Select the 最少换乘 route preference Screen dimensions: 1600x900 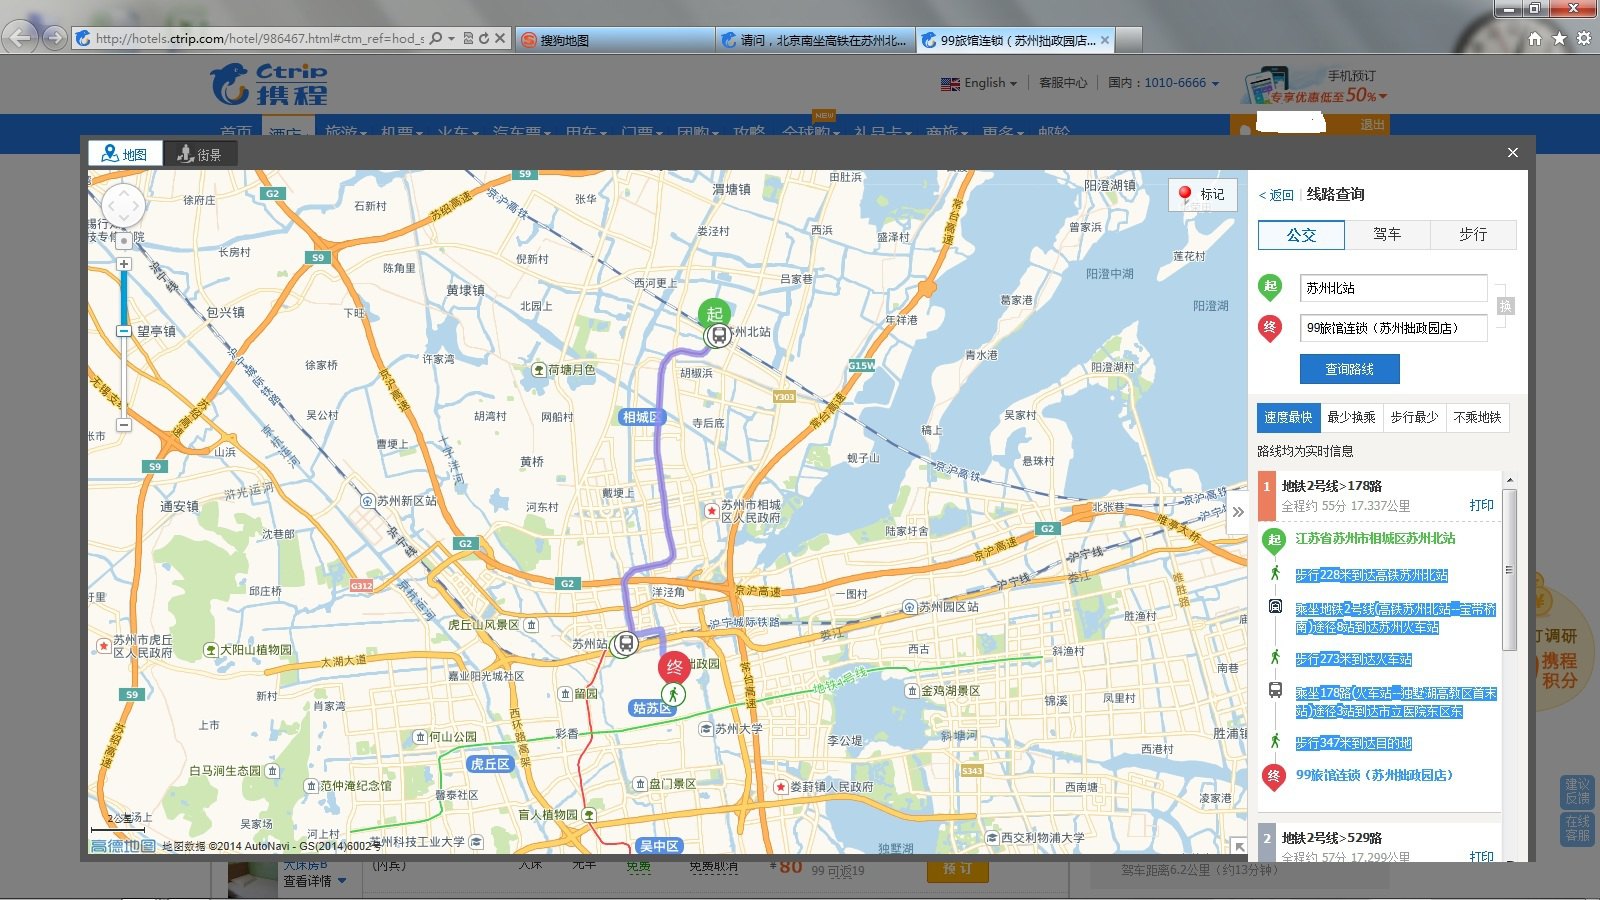click(1351, 417)
